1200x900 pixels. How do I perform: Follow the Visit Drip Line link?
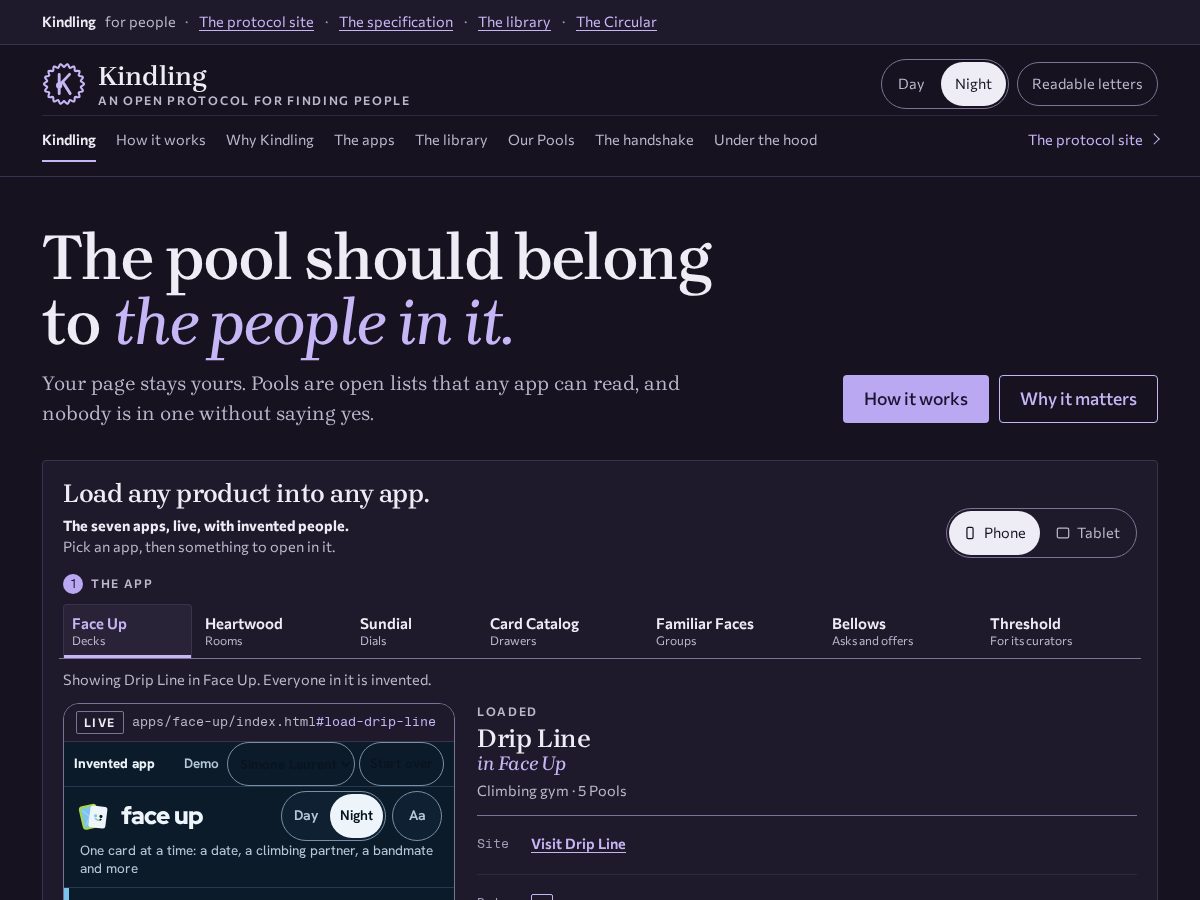click(x=578, y=844)
